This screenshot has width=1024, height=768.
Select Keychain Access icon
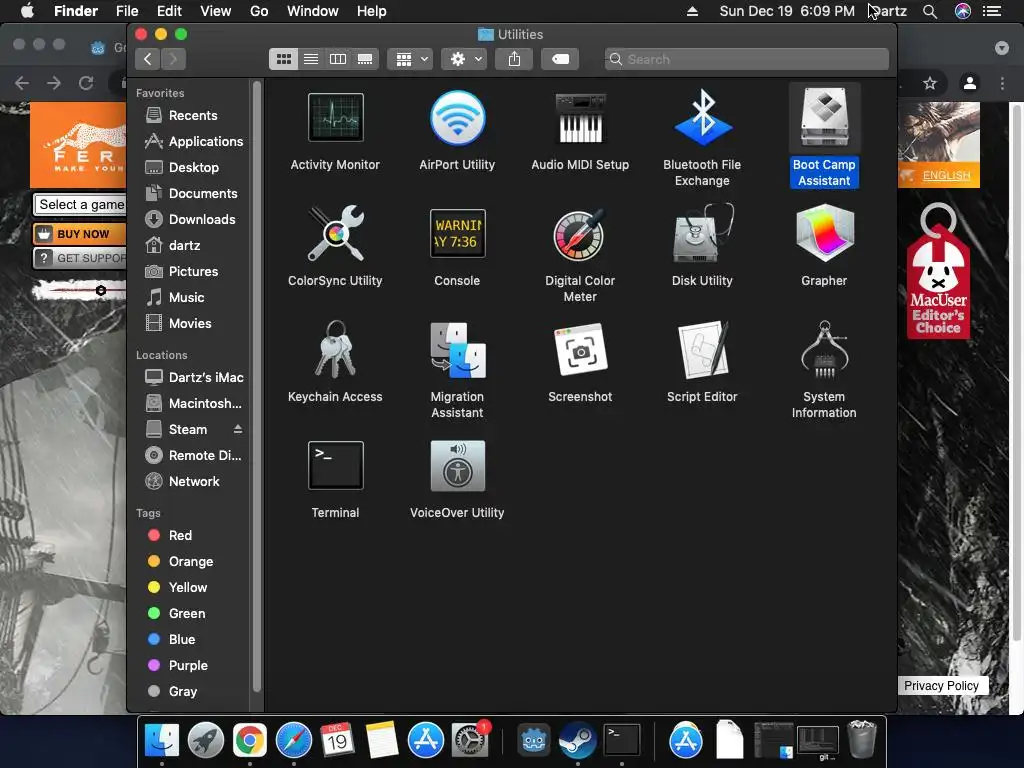pyautogui.click(x=335, y=349)
